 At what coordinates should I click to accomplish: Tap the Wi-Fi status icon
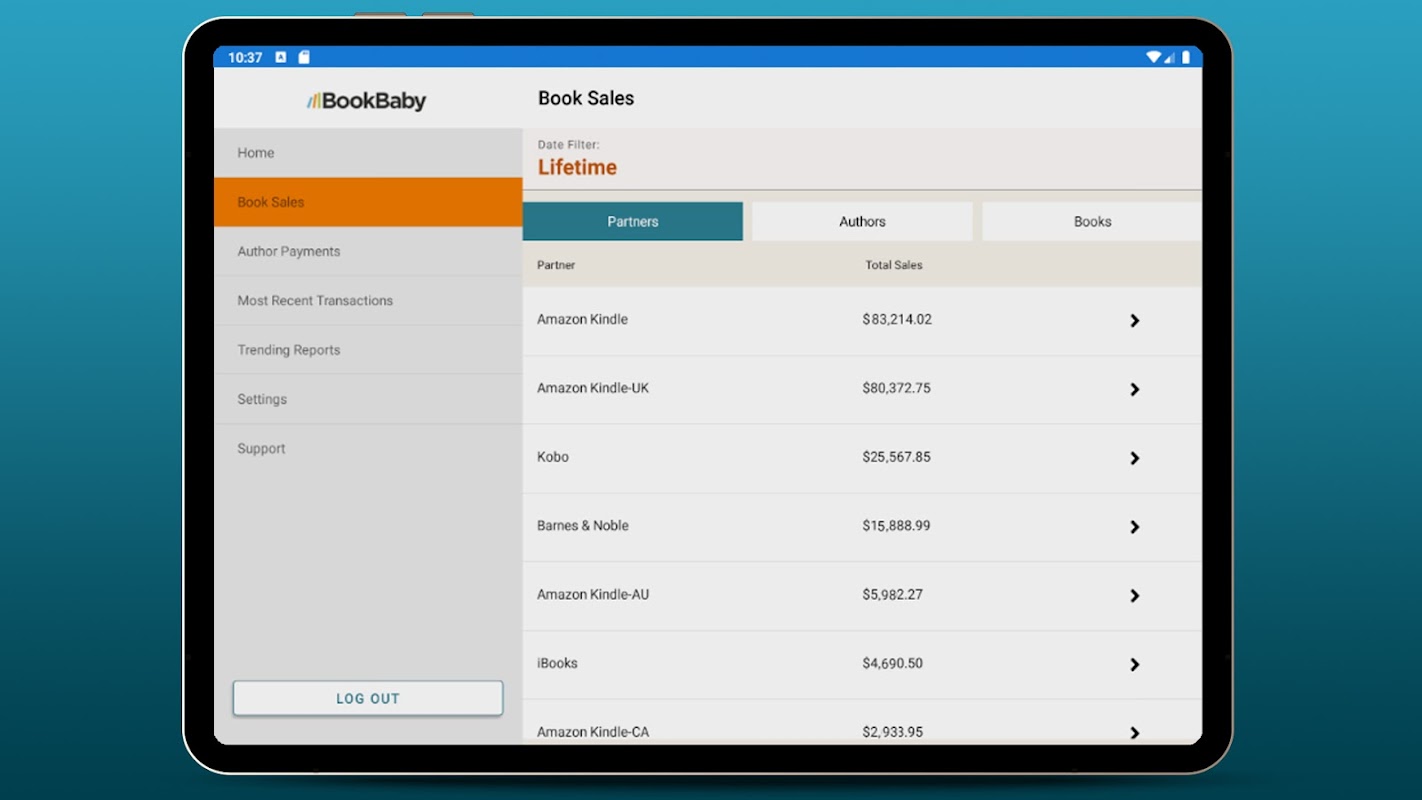click(1153, 57)
